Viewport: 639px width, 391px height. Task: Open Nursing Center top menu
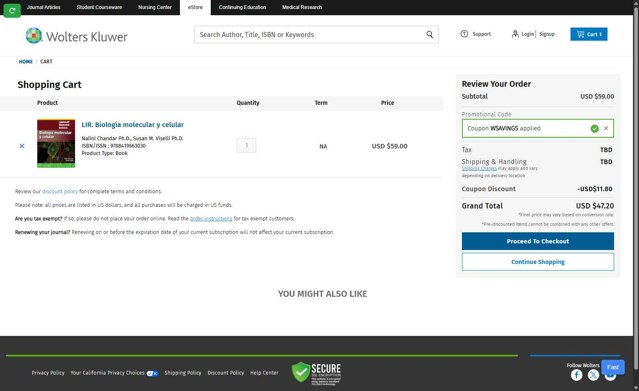point(155,7)
